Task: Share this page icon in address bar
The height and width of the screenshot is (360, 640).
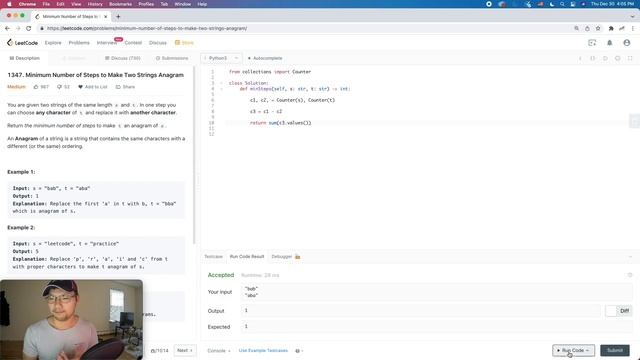Action: tap(587, 28)
